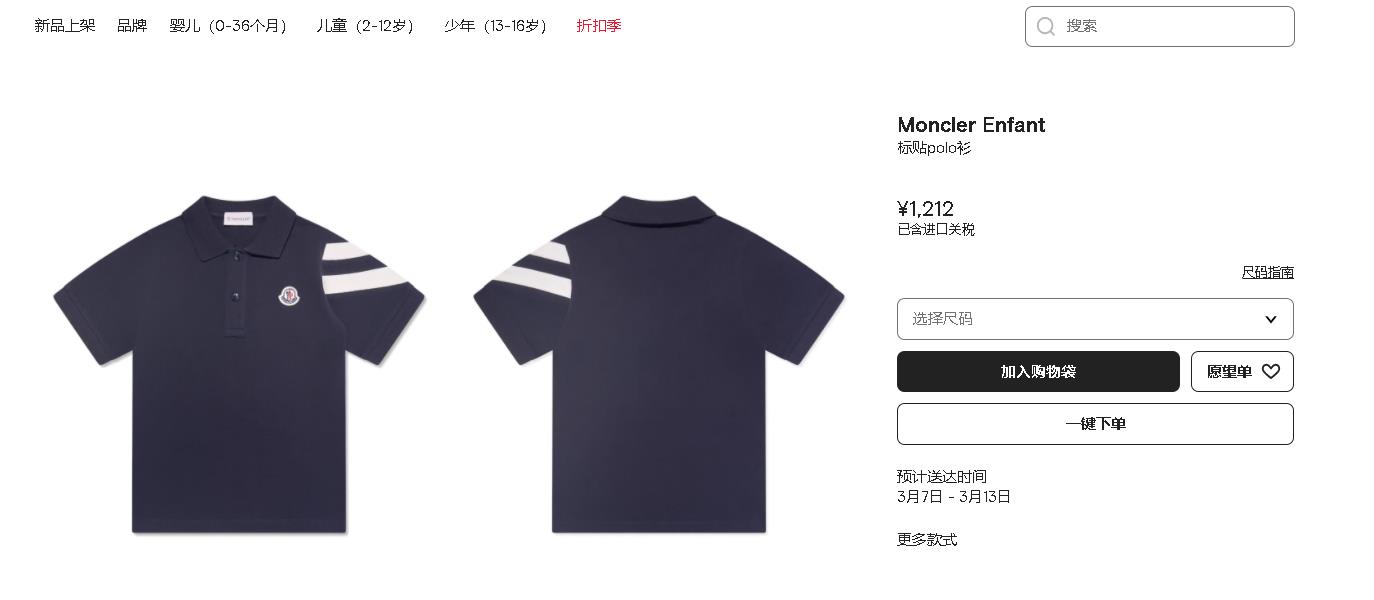Open 少年 (13-16岁) menu

point(496,26)
